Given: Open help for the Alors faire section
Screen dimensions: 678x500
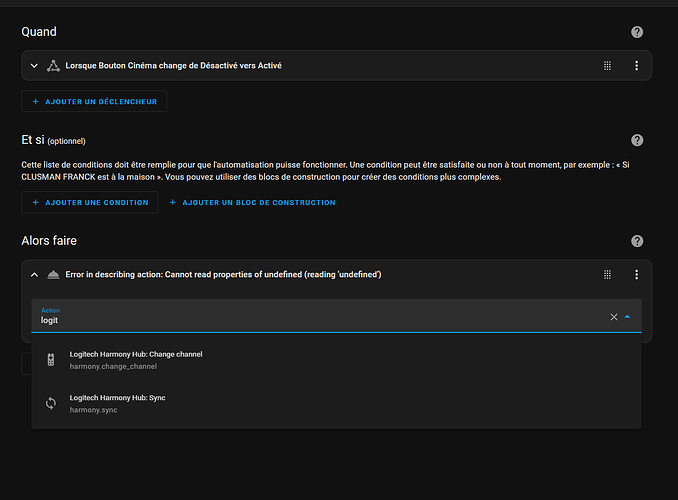Looking at the screenshot, I should 636,241.
